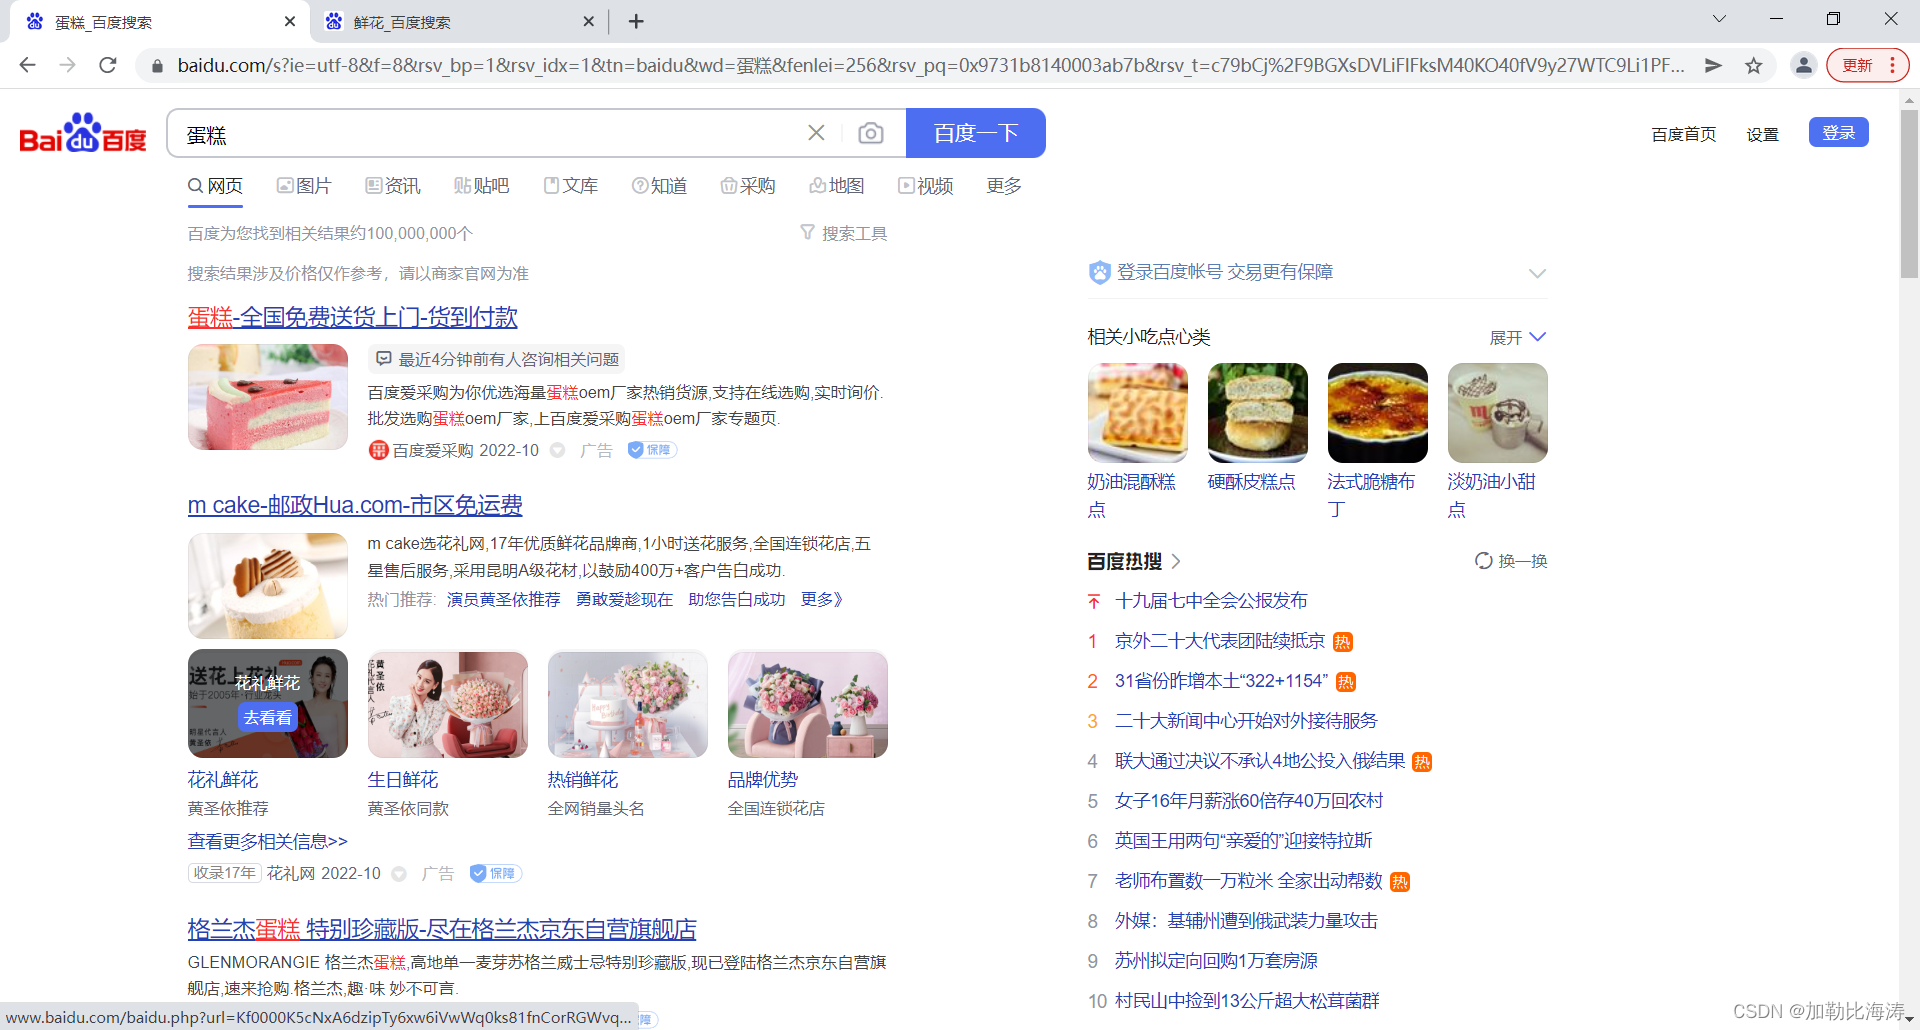This screenshot has height=1030, width=1920.
Task: Click 更多》 in 热门推荐 row
Action: click(x=822, y=599)
